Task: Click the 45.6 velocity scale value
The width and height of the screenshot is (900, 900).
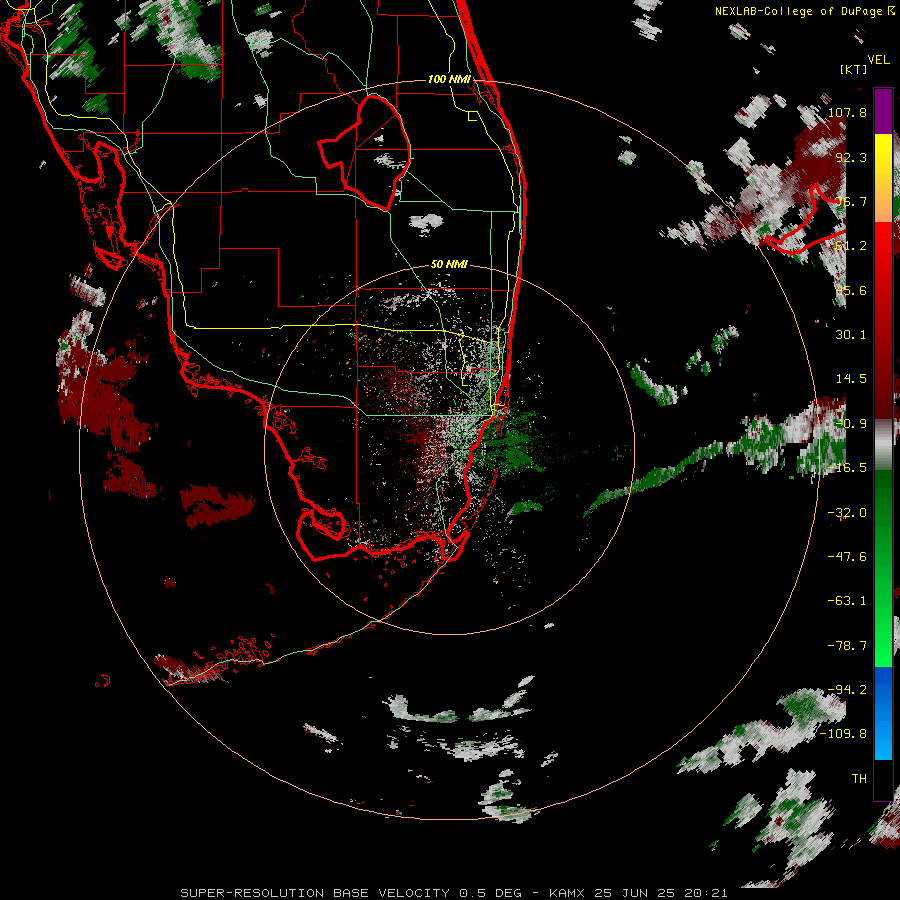Action: tap(851, 290)
